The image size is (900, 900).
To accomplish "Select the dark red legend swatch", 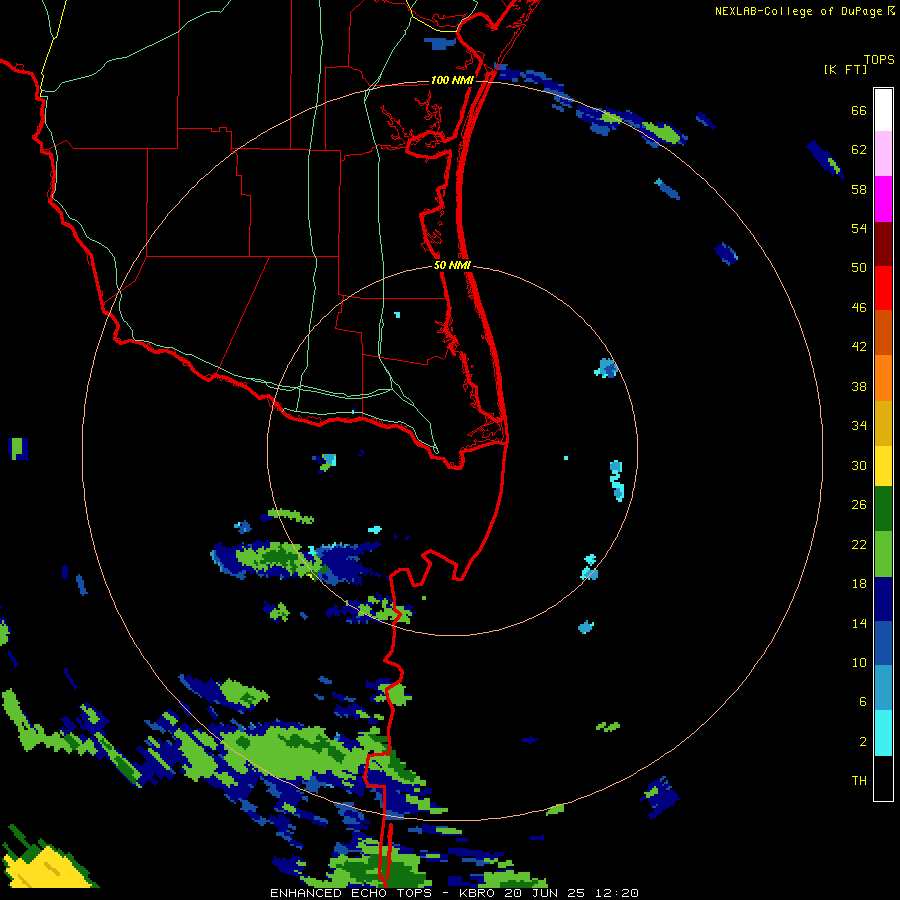I will (x=883, y=244).
